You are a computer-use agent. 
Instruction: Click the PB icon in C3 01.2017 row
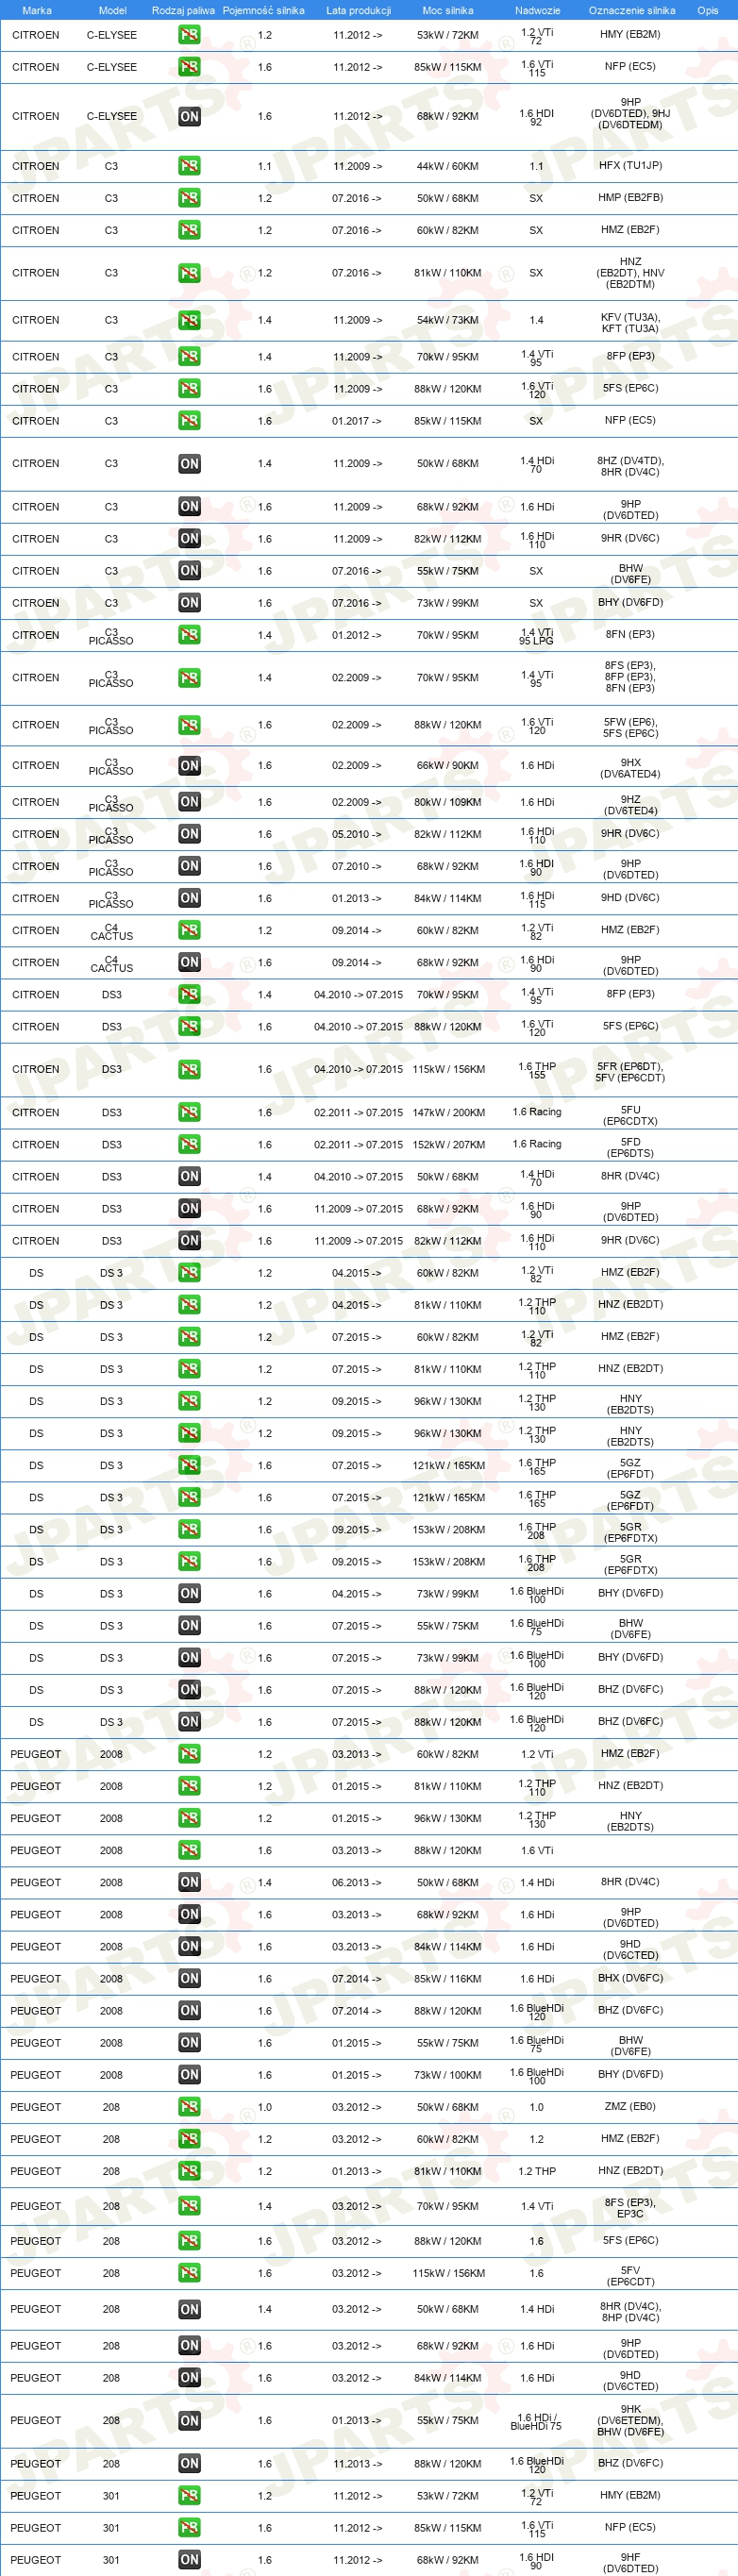(189, 421)
